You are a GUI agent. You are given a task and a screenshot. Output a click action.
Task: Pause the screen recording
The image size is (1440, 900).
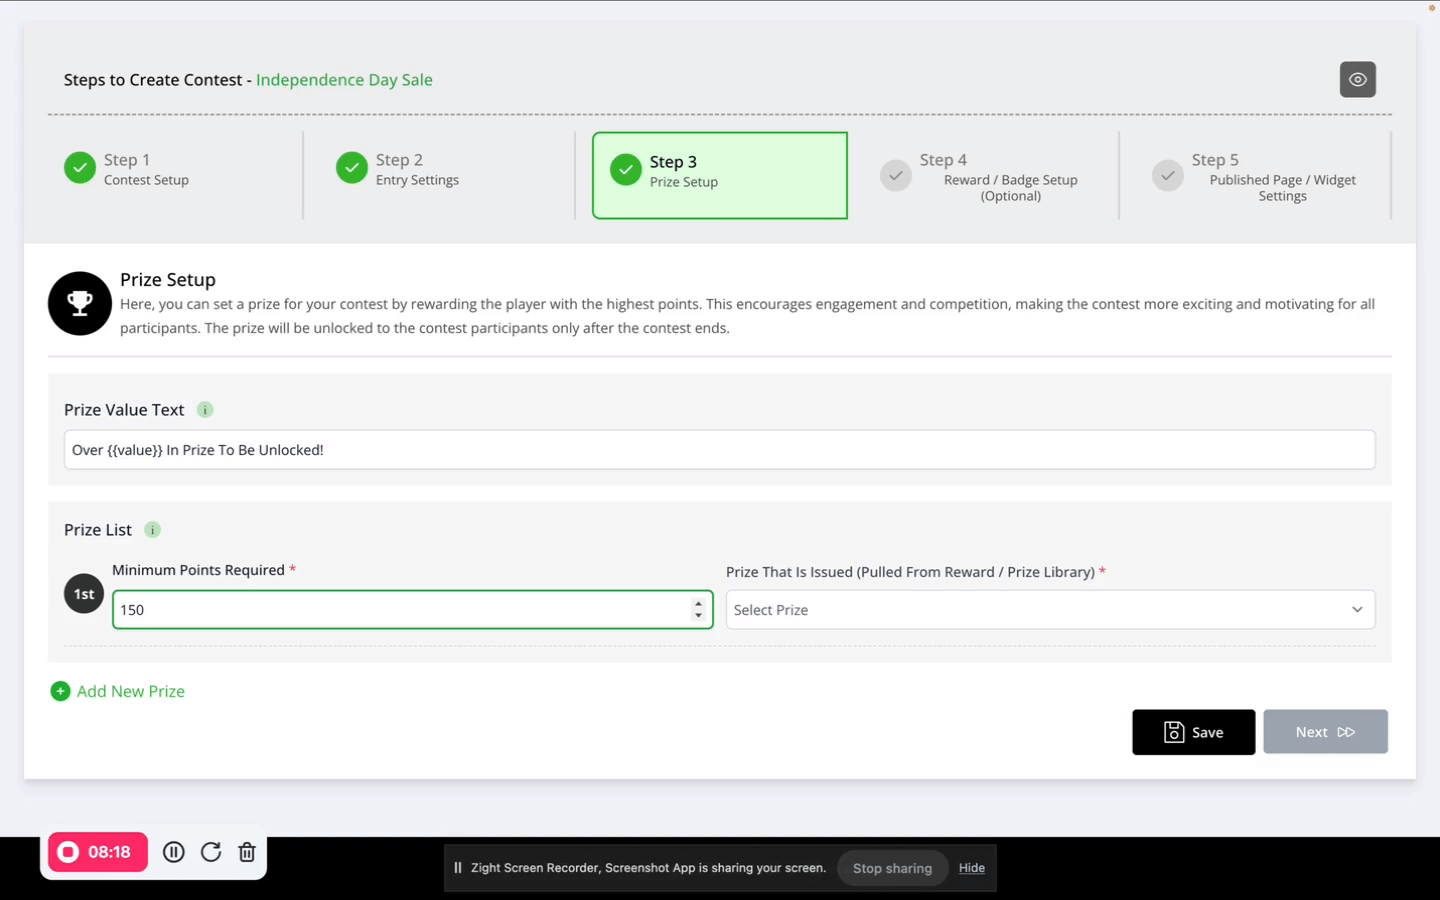174,852
